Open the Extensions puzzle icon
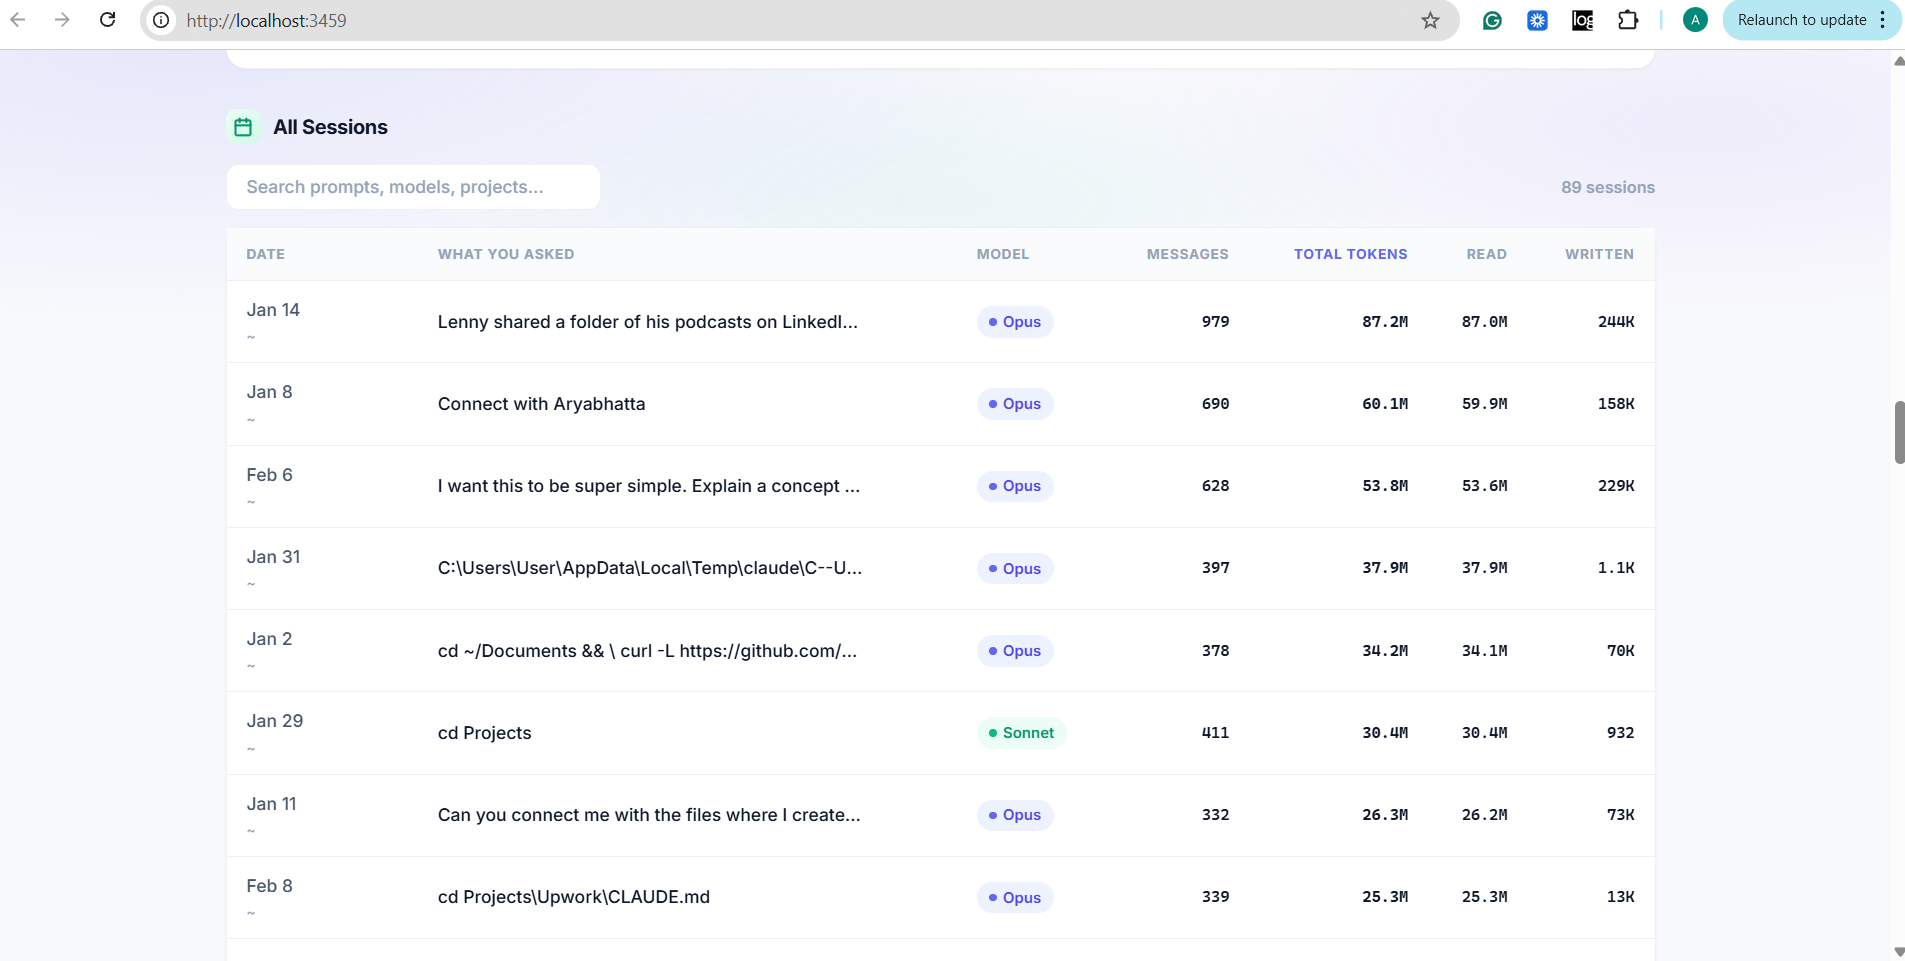The width and height of the screenshot is (1905, 961). pyautogui.click(x=1628, y=20)
